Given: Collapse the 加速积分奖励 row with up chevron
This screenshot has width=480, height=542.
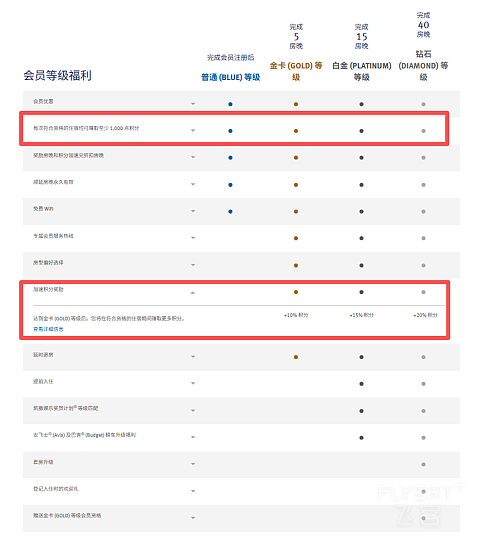Looking at the screenshot, I should coord(193,293).
